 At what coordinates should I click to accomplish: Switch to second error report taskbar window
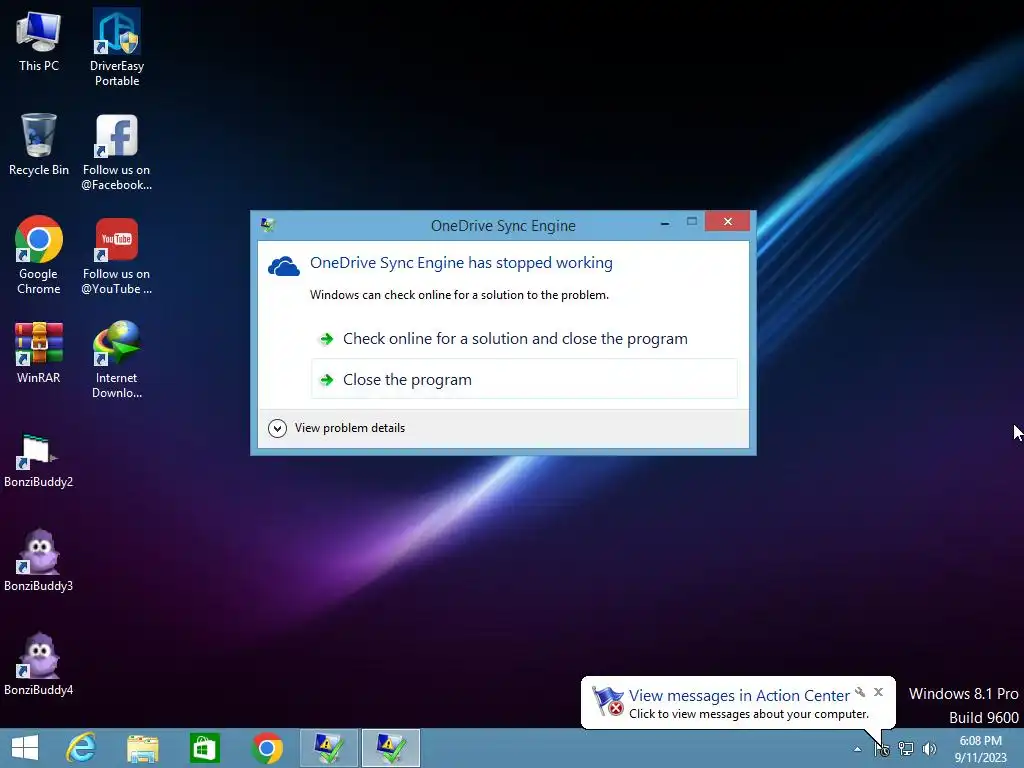point(391,748)
